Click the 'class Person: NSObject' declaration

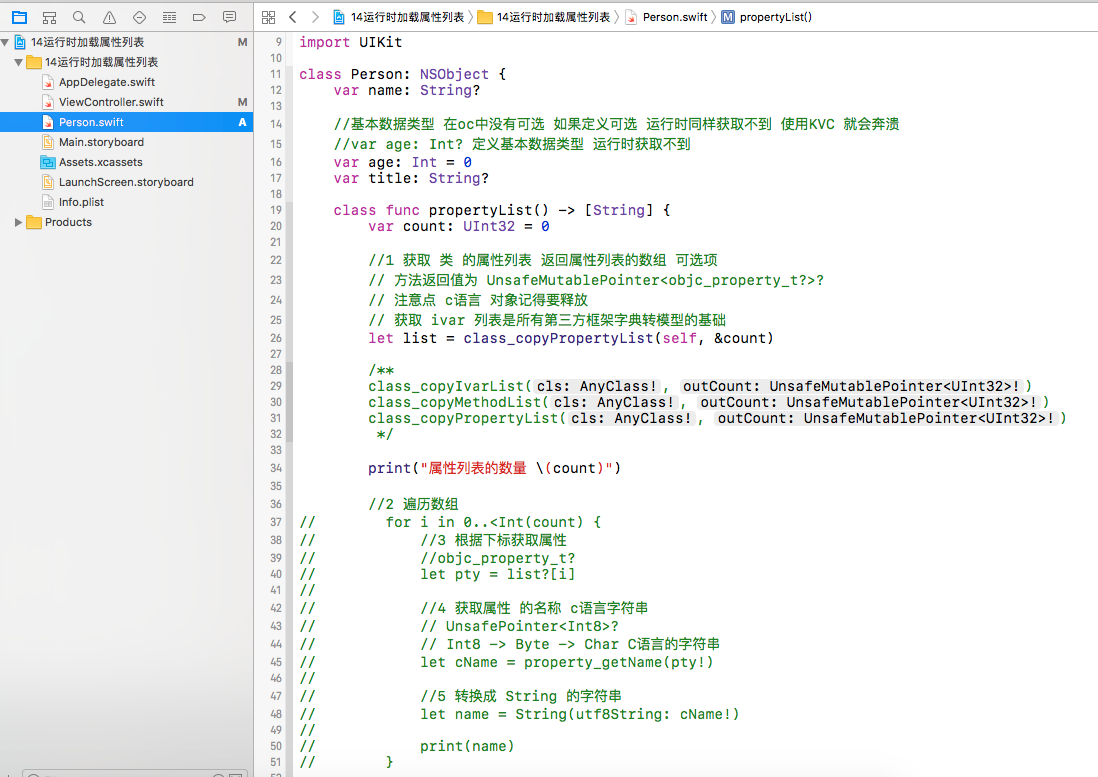[x=402, y=74]
